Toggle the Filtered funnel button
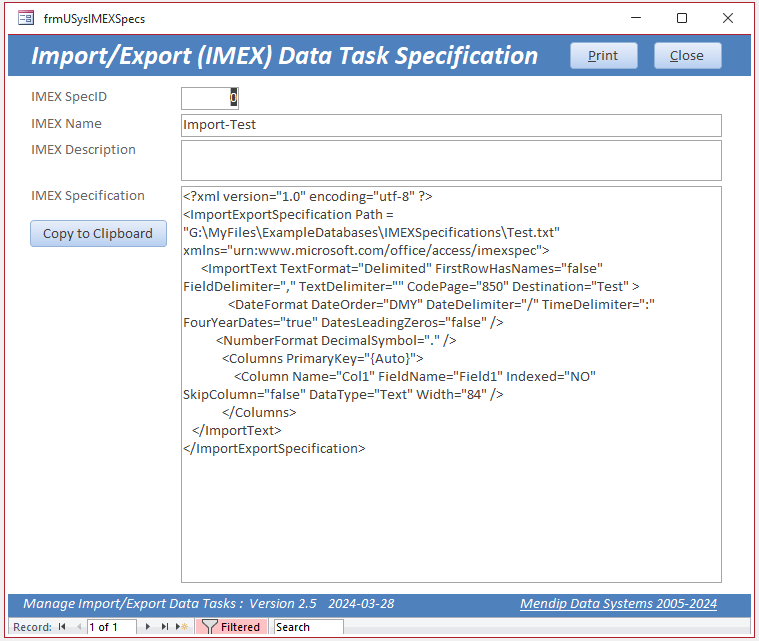 [x=231, y=626]
